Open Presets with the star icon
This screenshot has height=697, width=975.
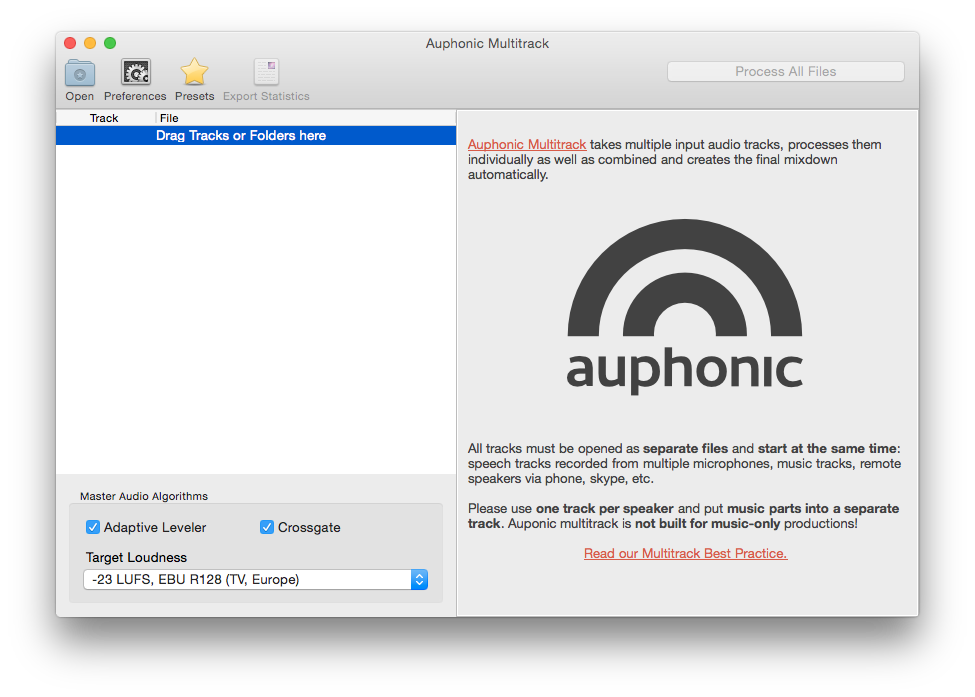194,73
